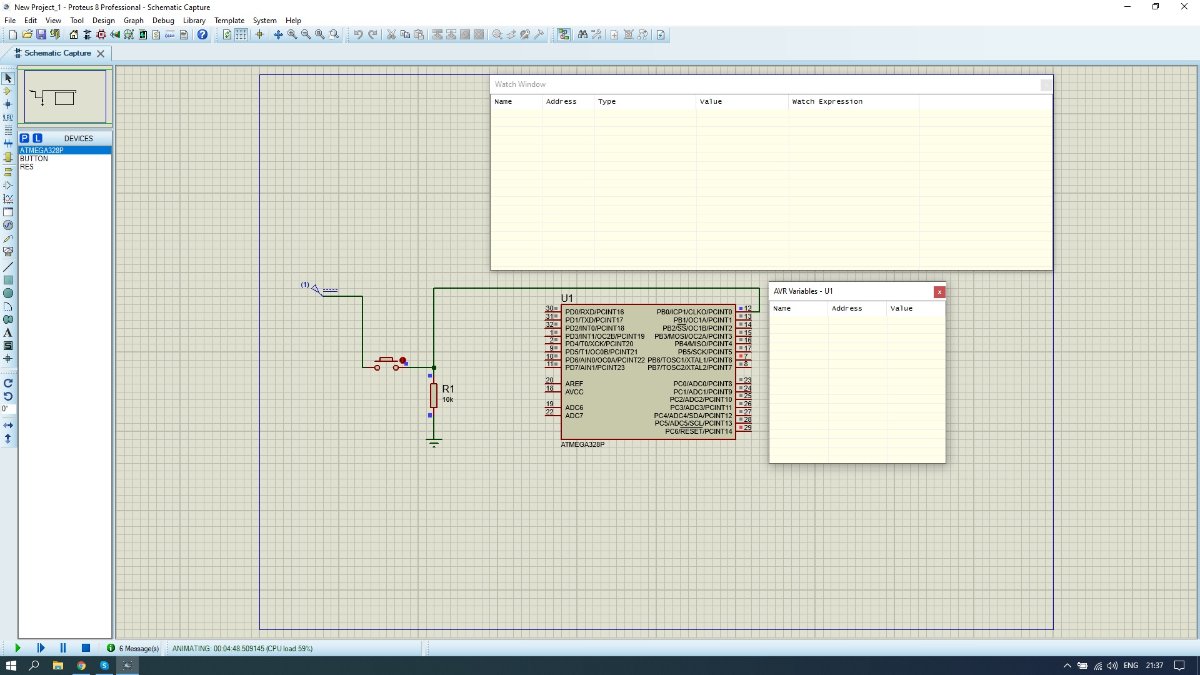This screenshot has height=675, width=1200.
Task: Click the Zoom Out magnifier icon
Action: pos(306,34)
